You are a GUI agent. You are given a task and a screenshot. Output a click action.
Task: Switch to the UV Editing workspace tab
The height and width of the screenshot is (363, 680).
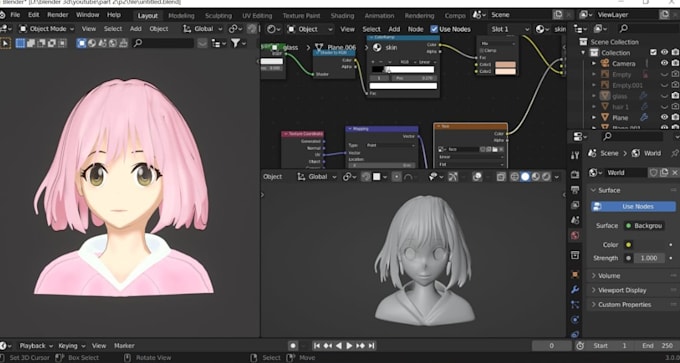point(257,16)
